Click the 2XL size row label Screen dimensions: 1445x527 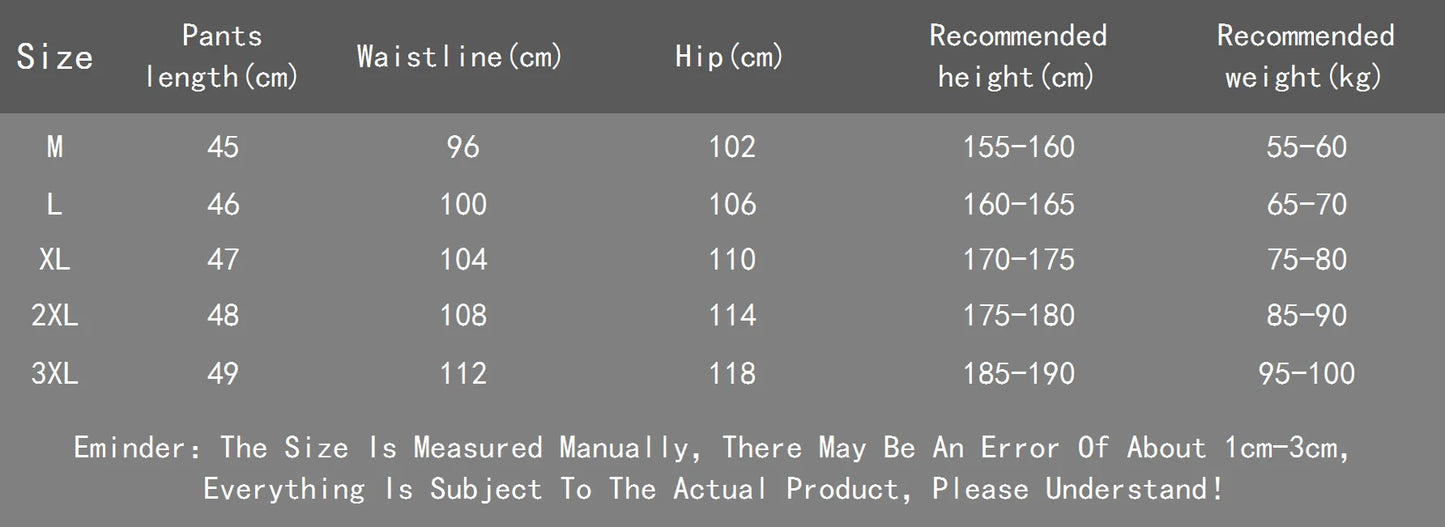click(55, 316)
